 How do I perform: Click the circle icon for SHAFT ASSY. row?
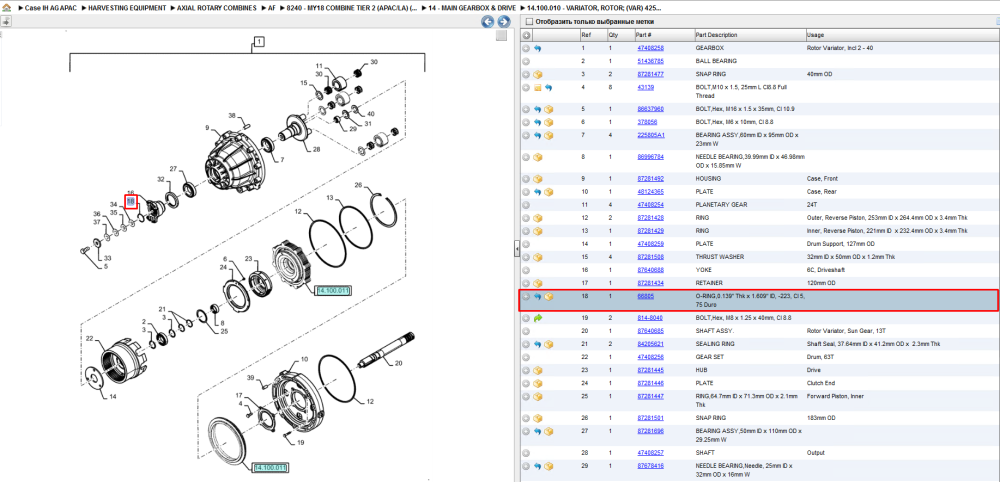tap(526, 331)
